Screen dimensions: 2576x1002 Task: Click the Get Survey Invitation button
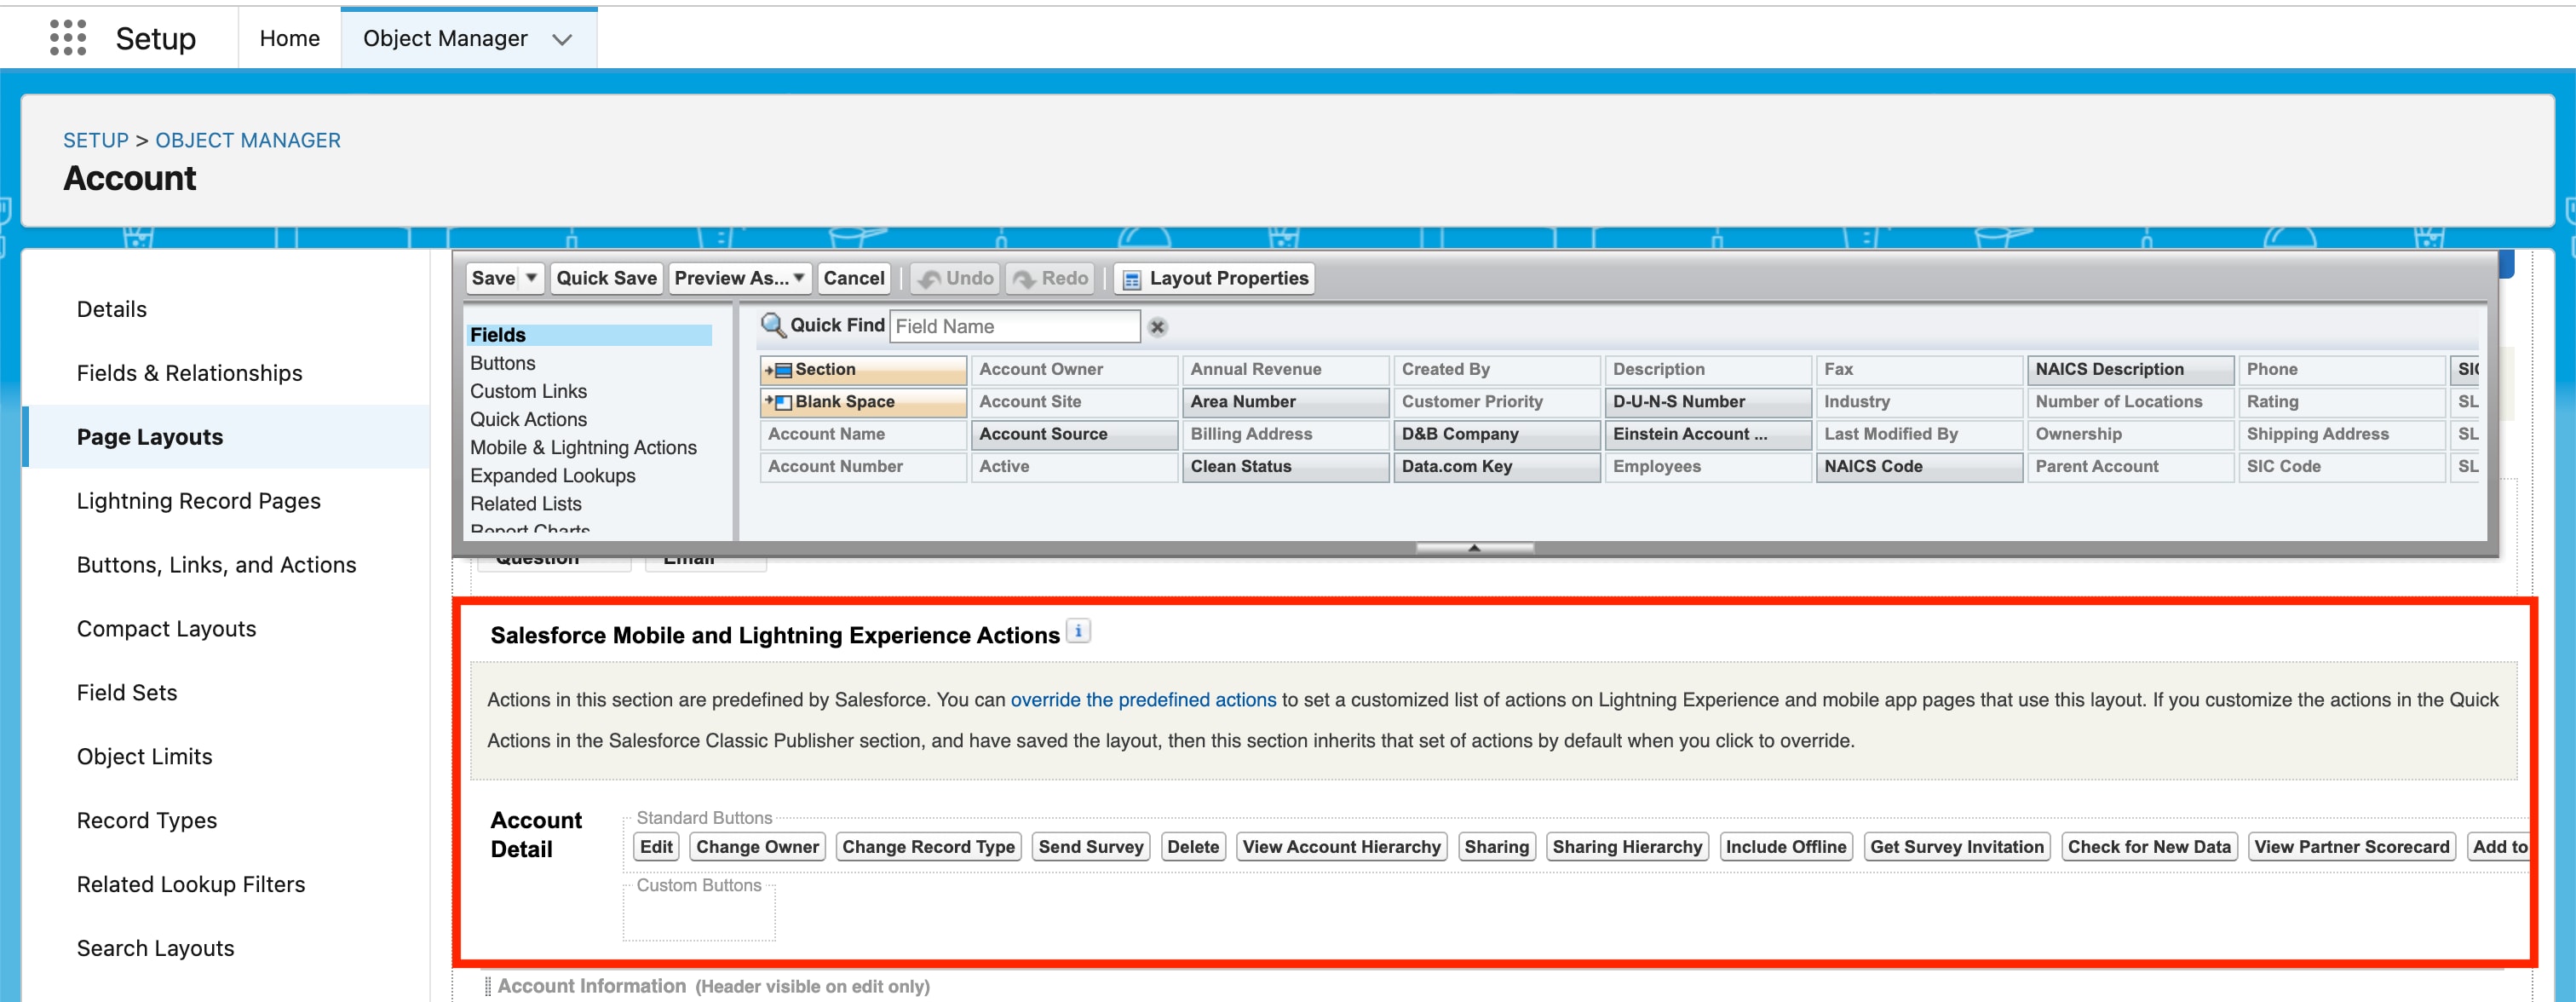(1957, 847)
